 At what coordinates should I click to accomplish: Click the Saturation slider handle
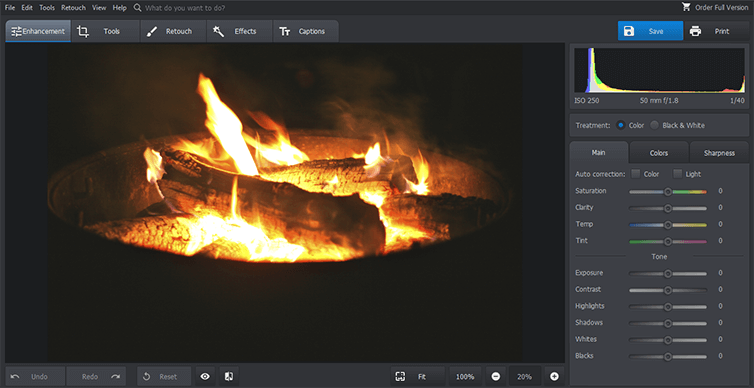668,191
